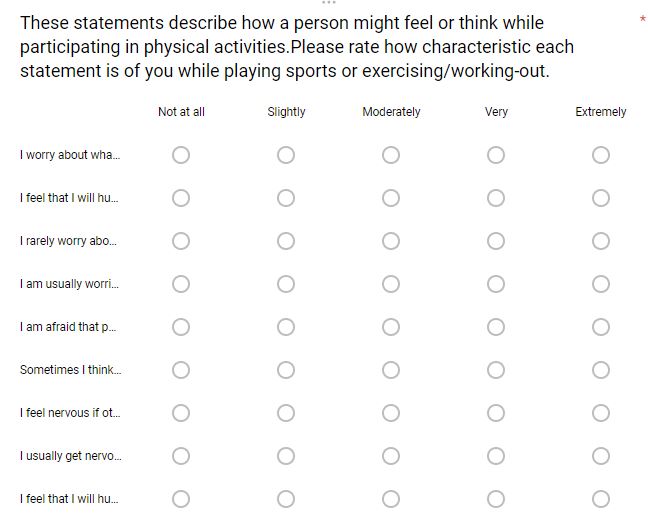Mark 'Extremely' for 'I am afraid that p...'
This screenshot has width=648, height=514.
pyautogui.click(x=601, y=327)
